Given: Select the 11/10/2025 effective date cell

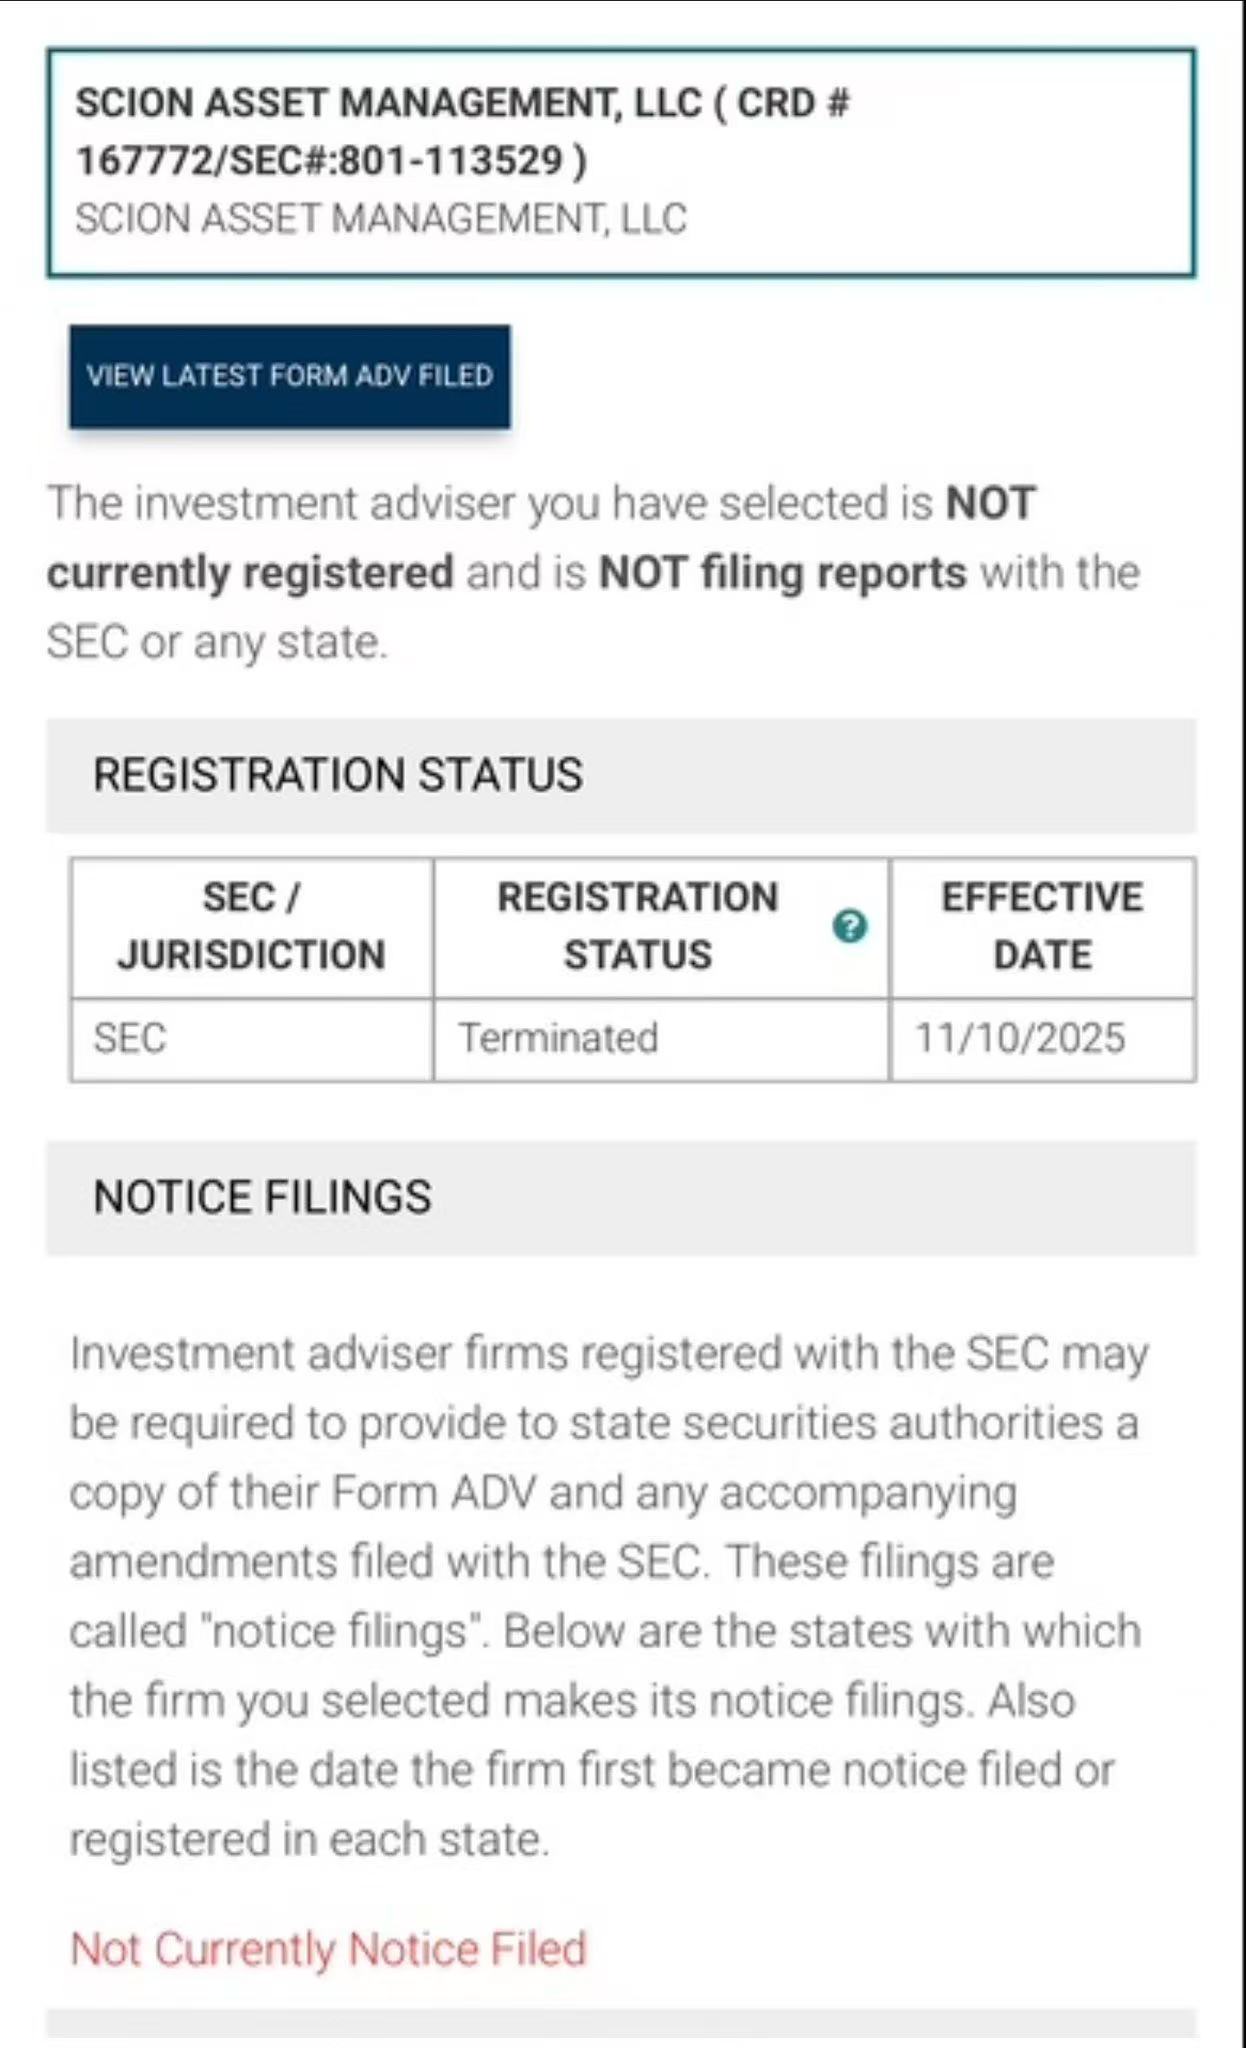Looking at the screenshot, I should coord(1042,1039).
